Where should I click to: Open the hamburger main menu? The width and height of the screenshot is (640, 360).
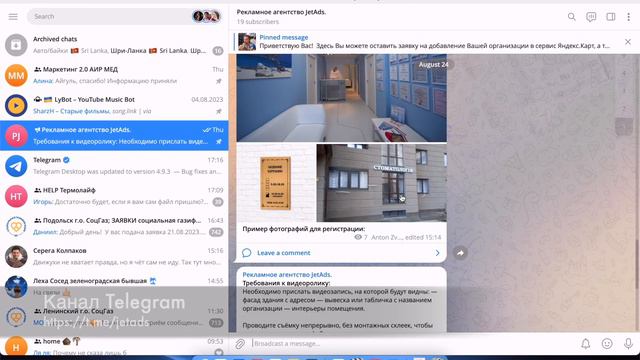[x=13, y=16]
